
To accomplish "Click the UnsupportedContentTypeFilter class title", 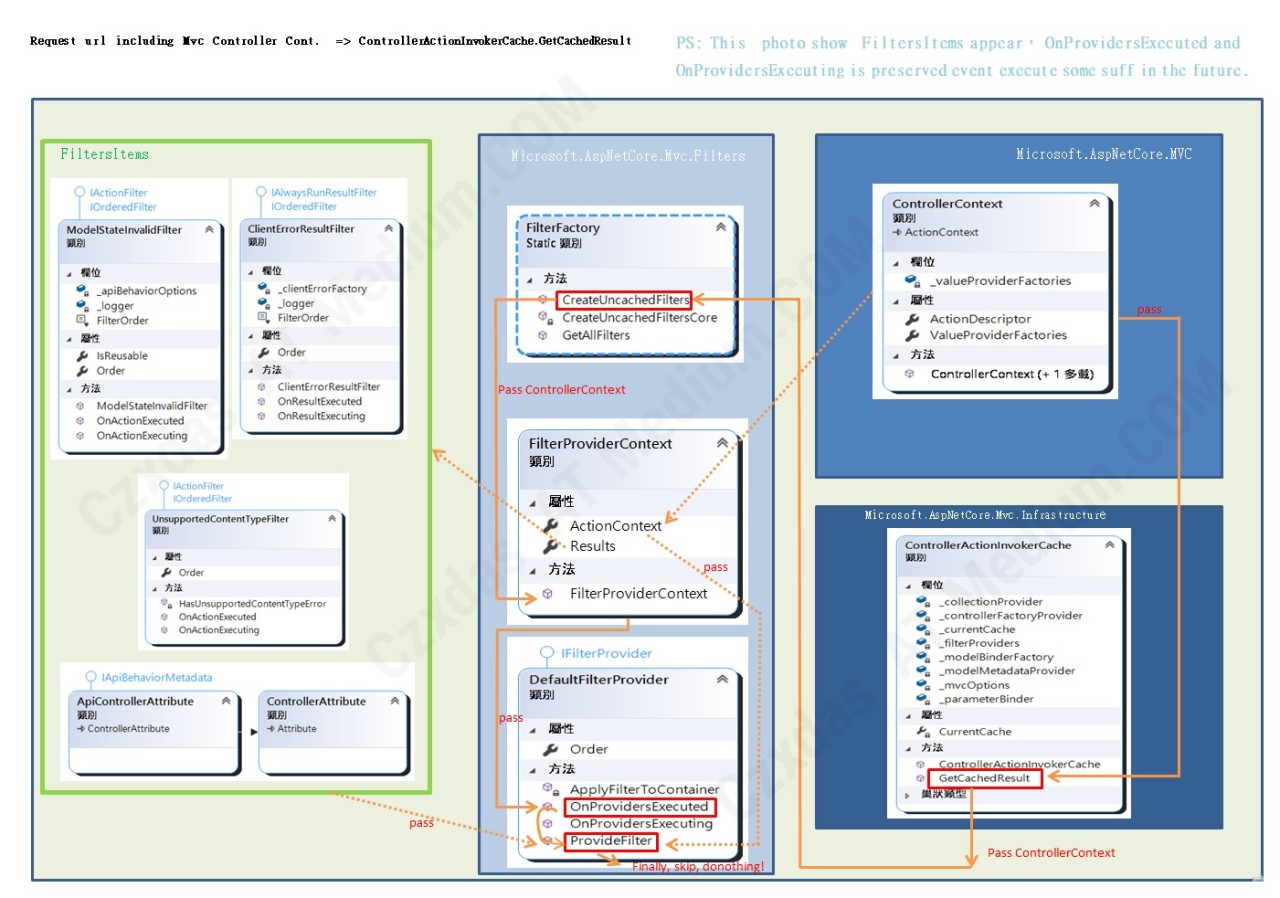I will [x=220, y=520].
